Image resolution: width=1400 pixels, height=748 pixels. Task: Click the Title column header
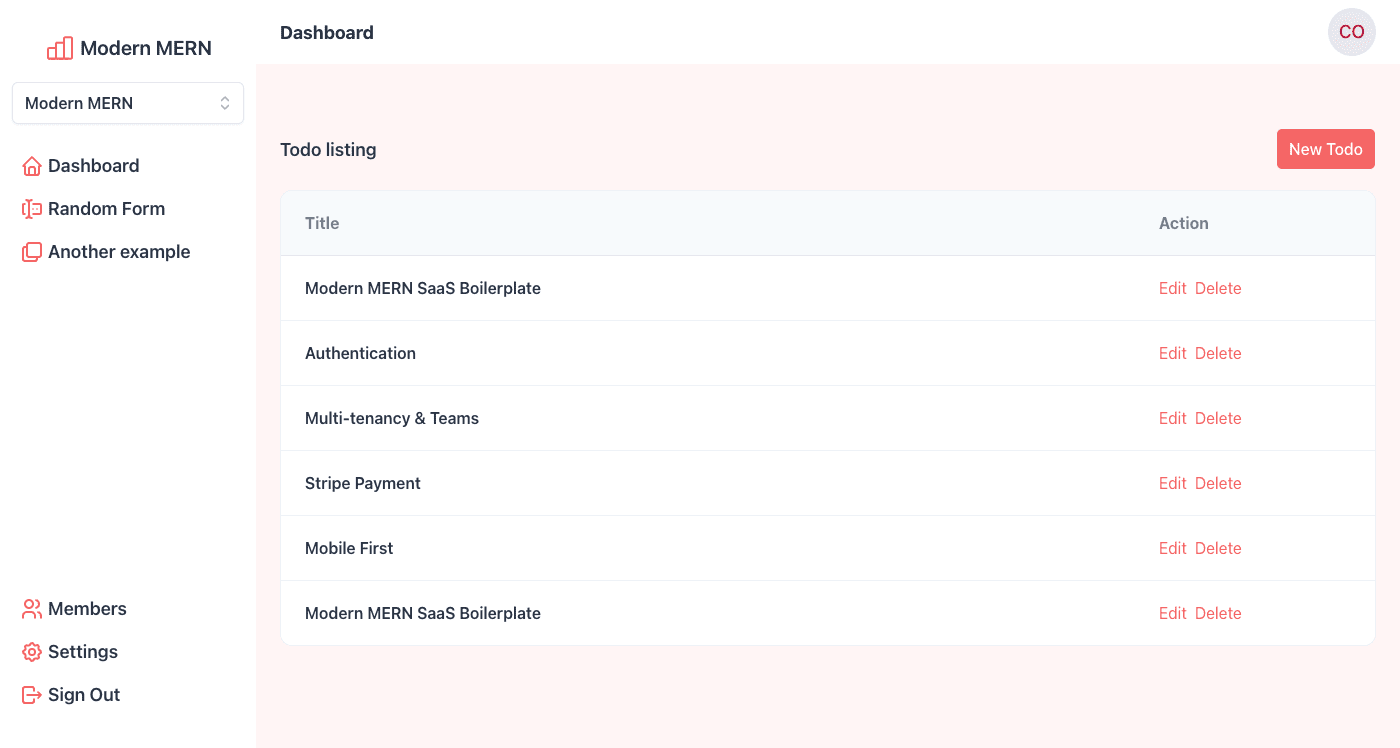point(322,223)
